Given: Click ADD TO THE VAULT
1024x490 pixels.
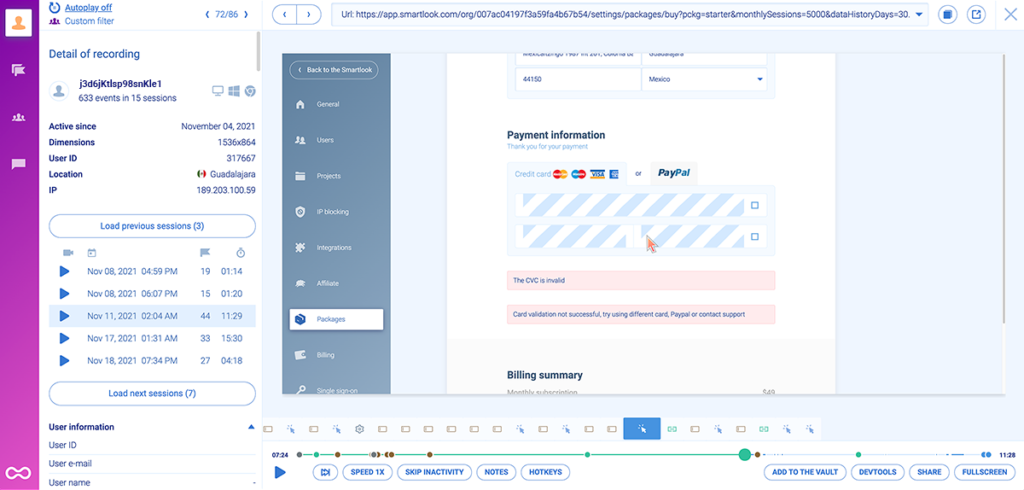Looking at the screenshot, I should click(805, 472).
